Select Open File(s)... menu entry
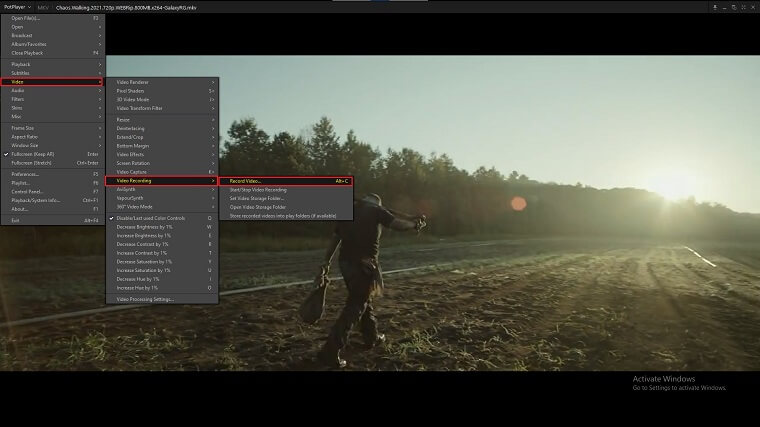Viewport: 760px width, 427px height. tap(53, 18)
